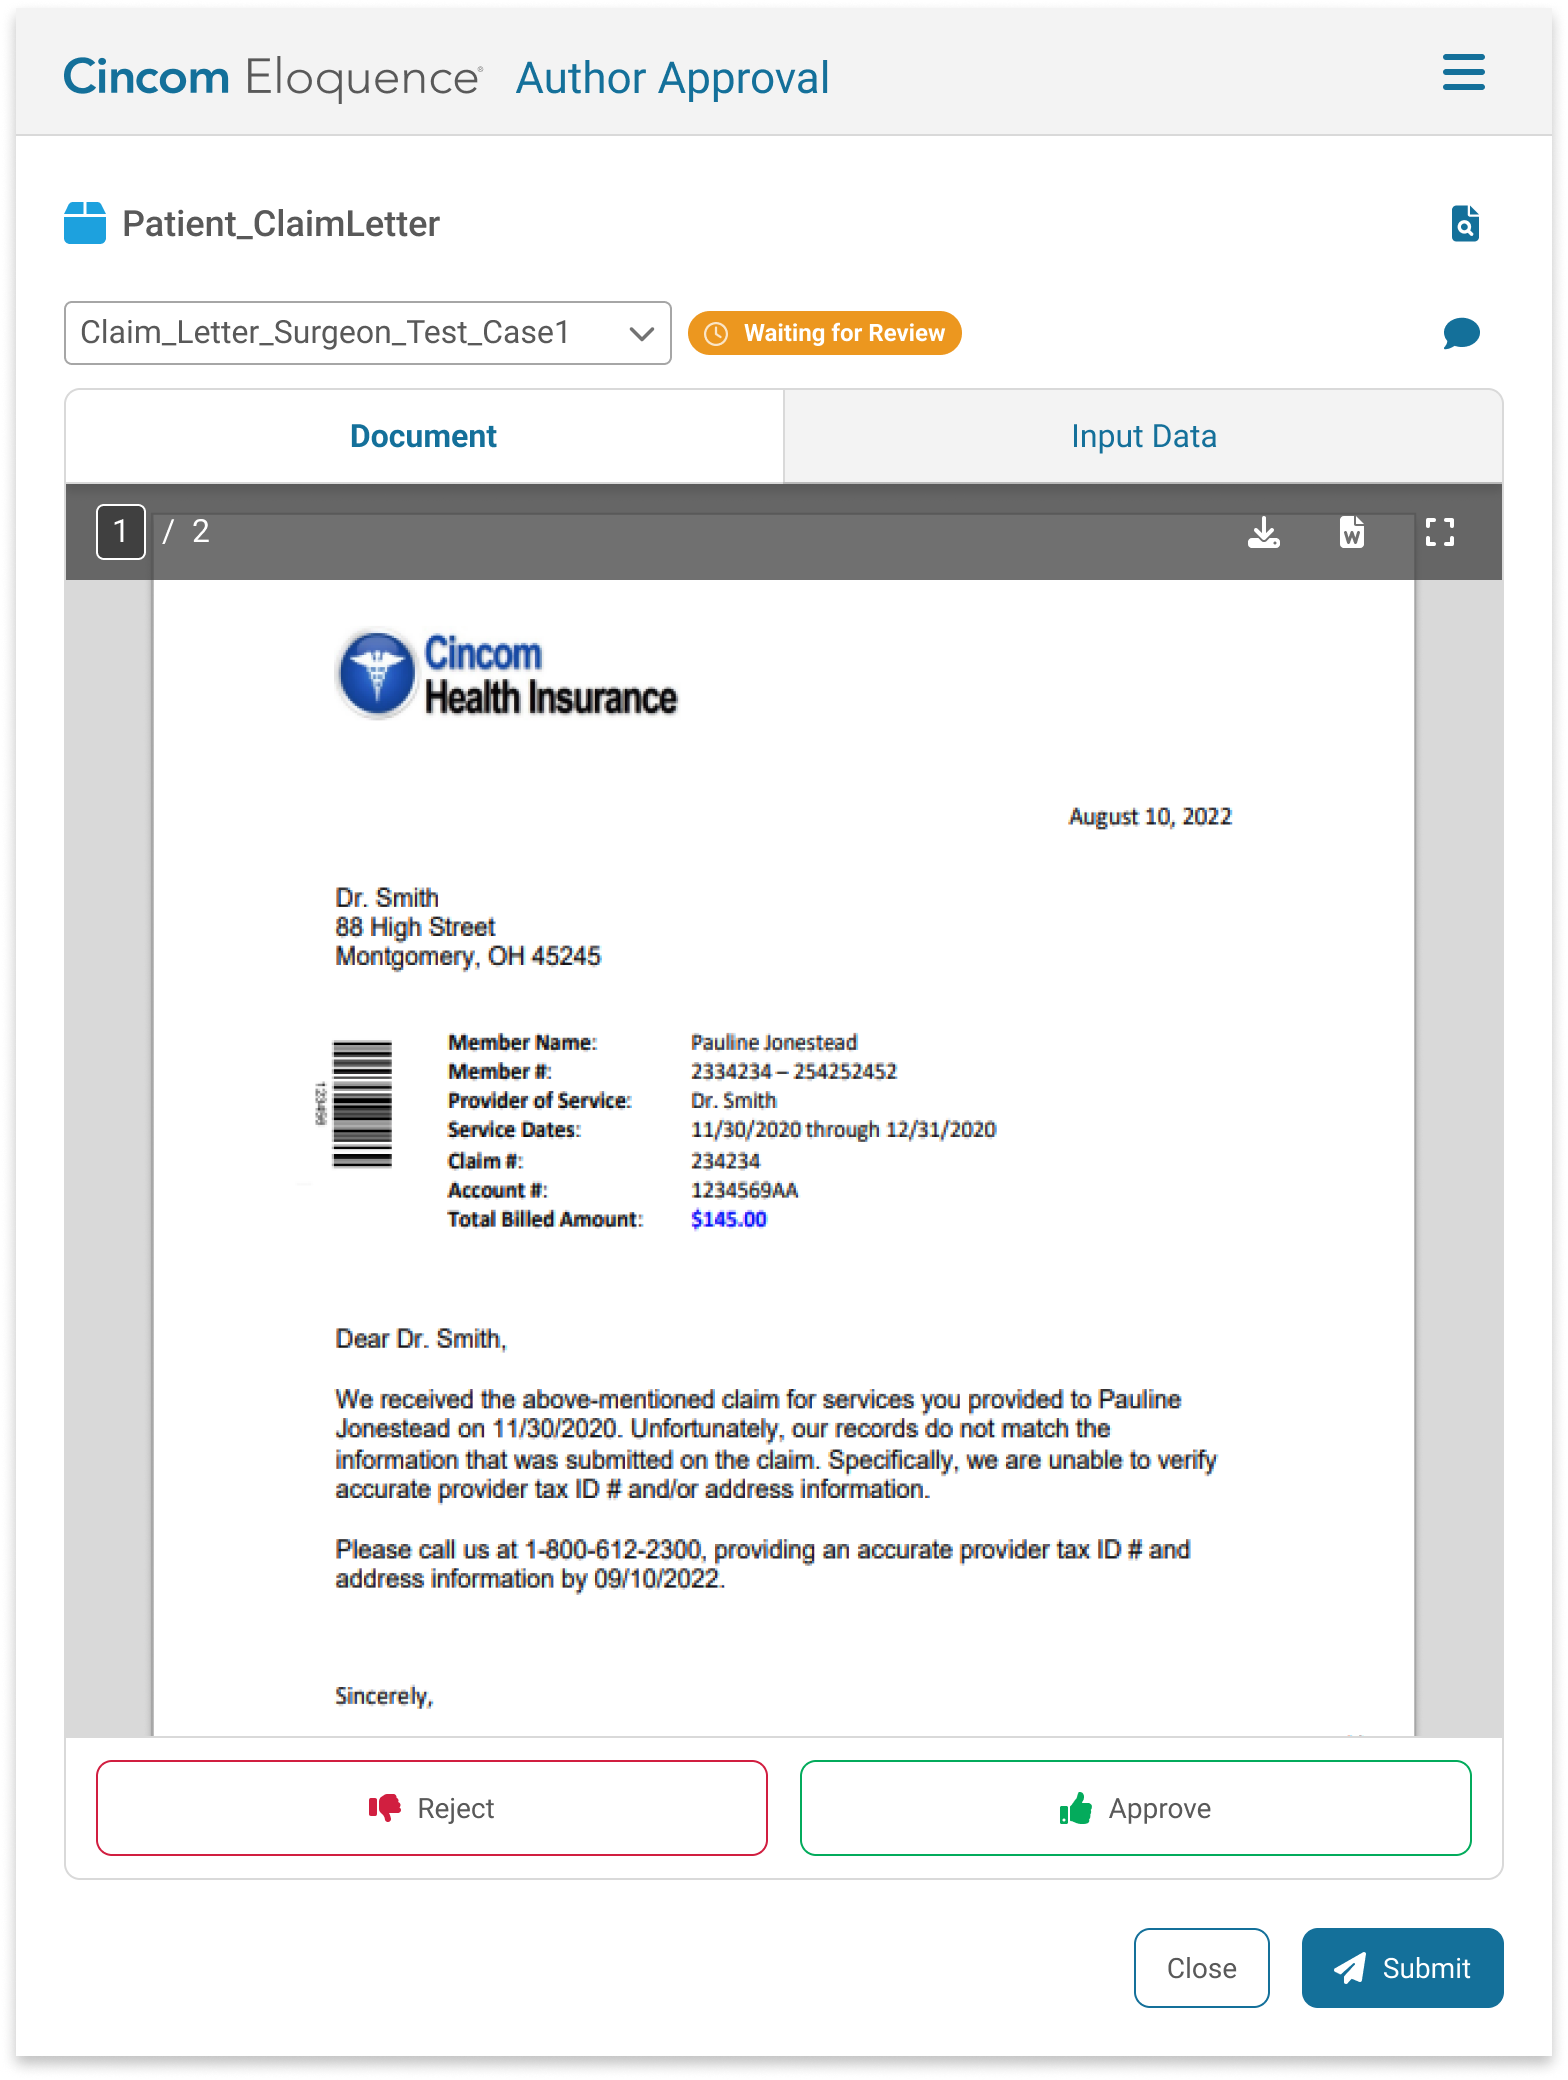Click the total page count 2
Image resolution: width=1568 pixels, height=2080 pixels.
tap(201, 532)
